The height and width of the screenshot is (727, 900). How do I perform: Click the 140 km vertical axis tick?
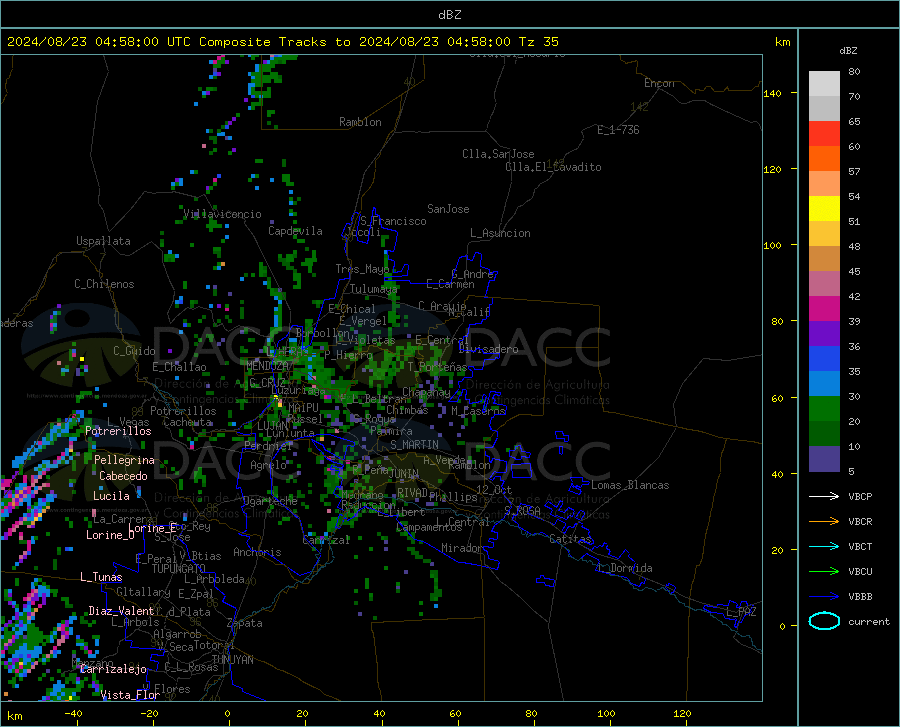click(x=773, y=93)
